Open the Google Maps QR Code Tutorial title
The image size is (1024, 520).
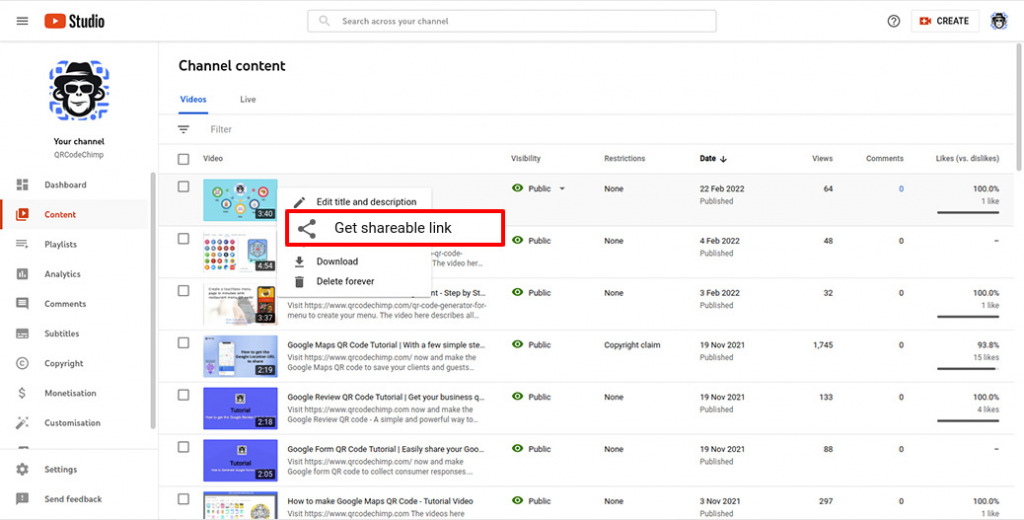pyautogui.click(x=386, y=345)
